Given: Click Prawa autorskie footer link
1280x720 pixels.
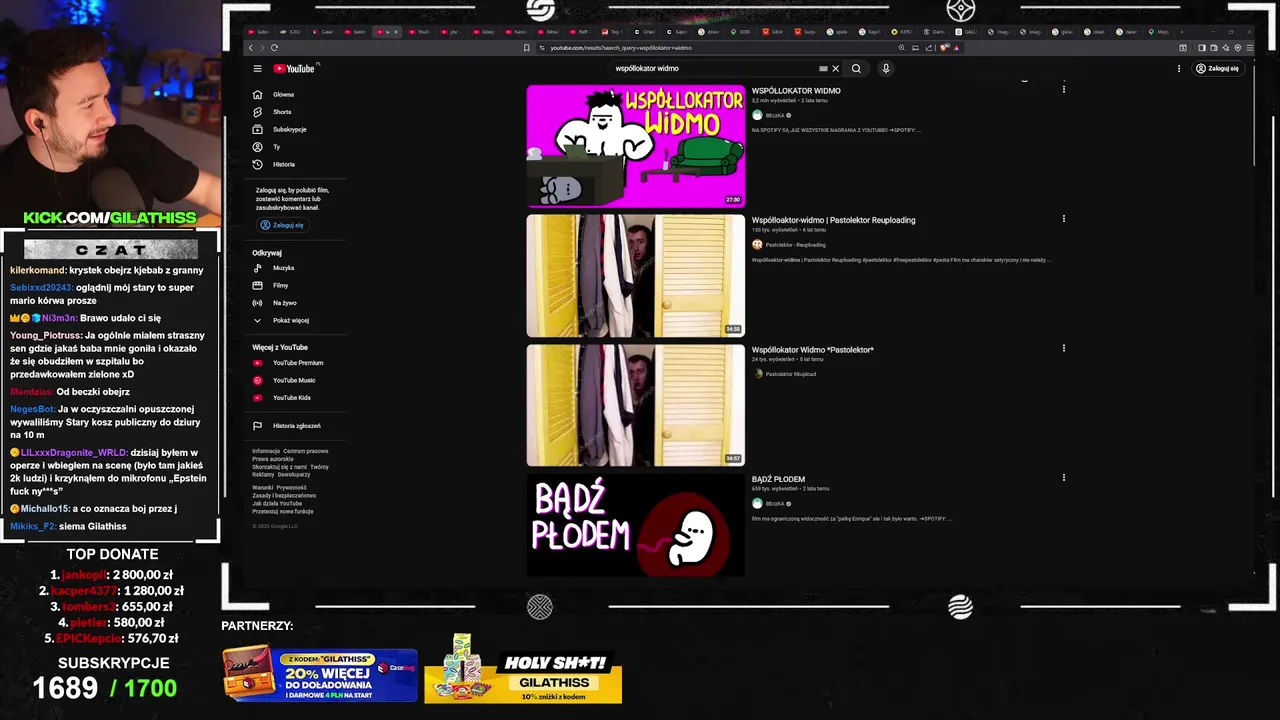Looking at the screenshot, I should (x=272, y=459).
